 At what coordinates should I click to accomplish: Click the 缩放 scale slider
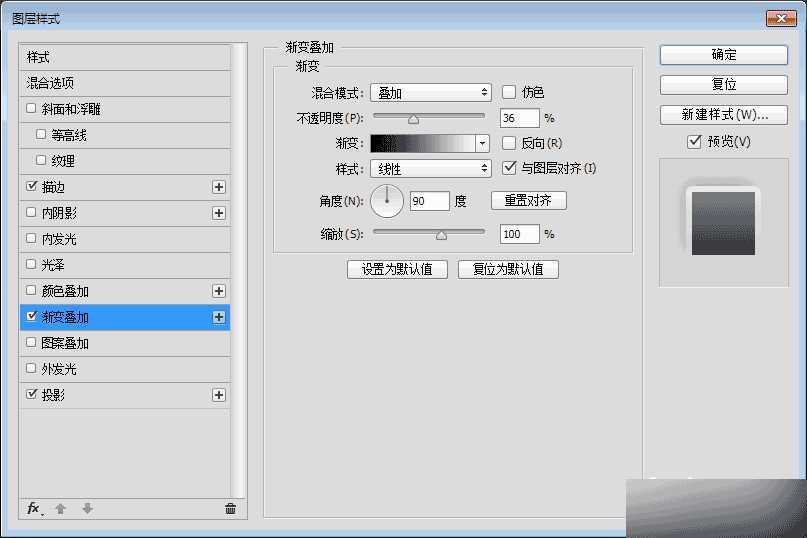(x=429, y=234)
